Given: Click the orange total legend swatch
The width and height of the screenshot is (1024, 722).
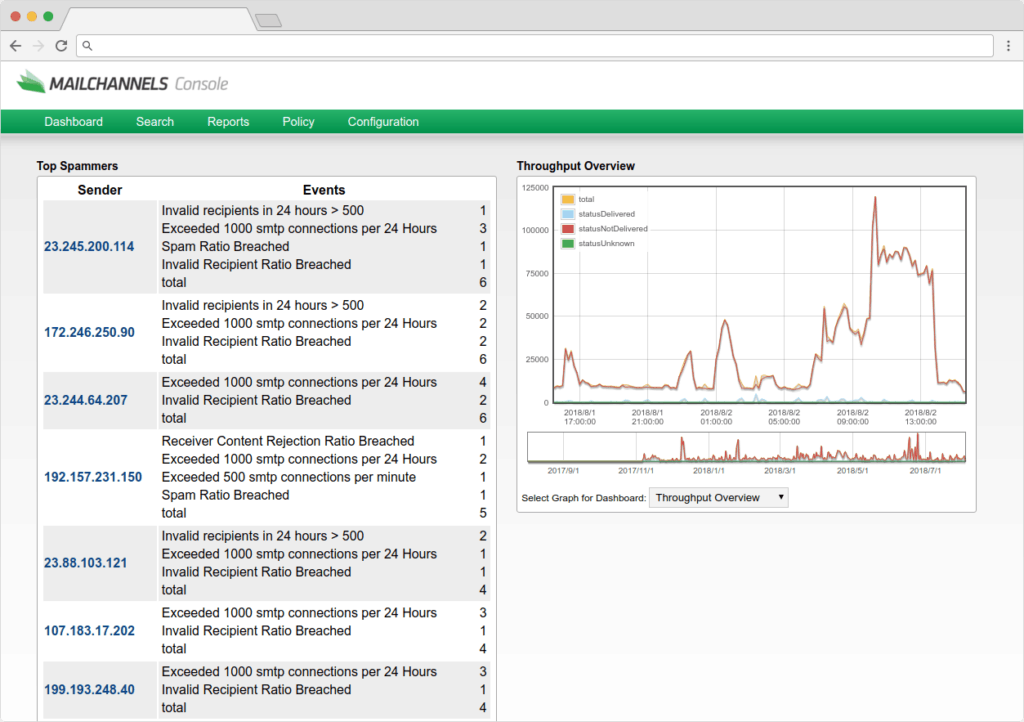Looking at the screenshot, I should 568,199.
